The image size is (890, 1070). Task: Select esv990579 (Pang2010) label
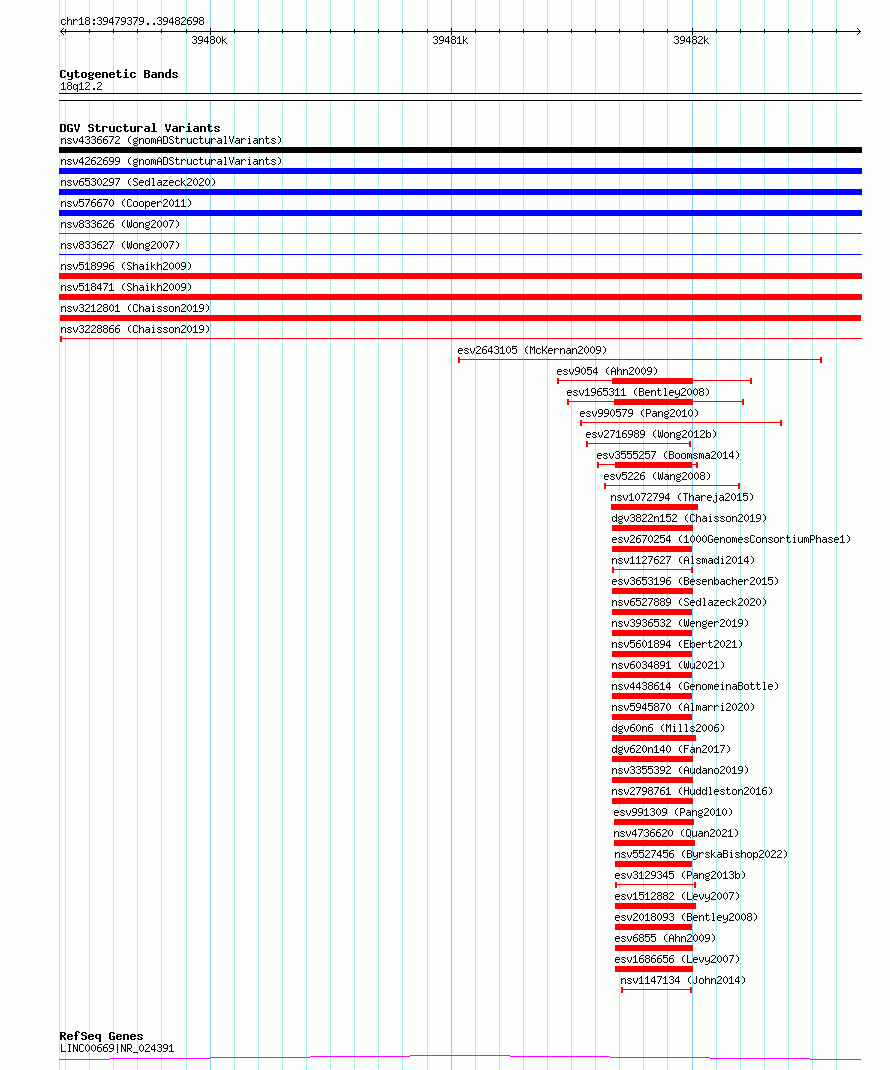(x=639, y=414)
